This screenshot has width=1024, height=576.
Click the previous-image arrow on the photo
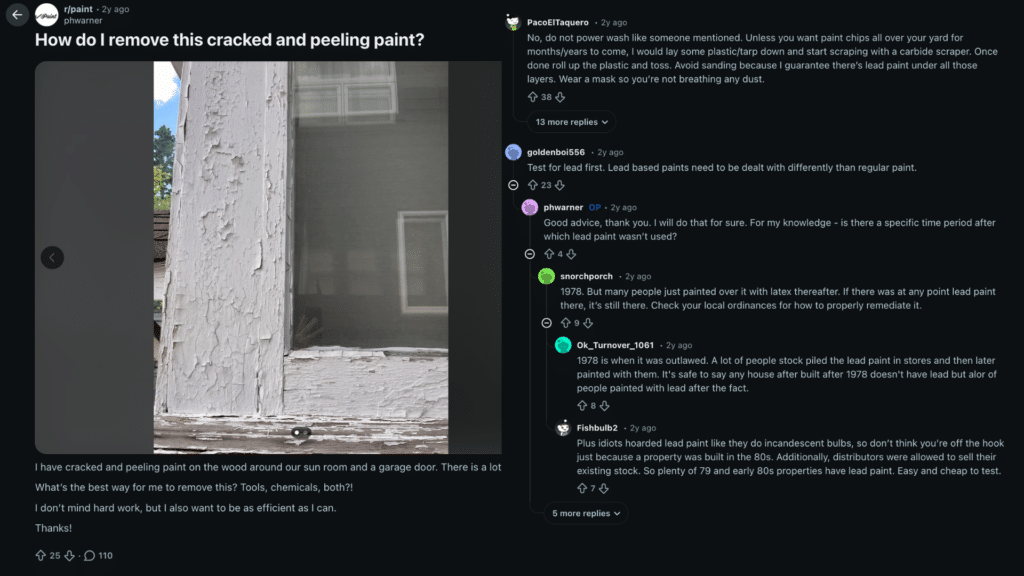(x=52, y=257)
